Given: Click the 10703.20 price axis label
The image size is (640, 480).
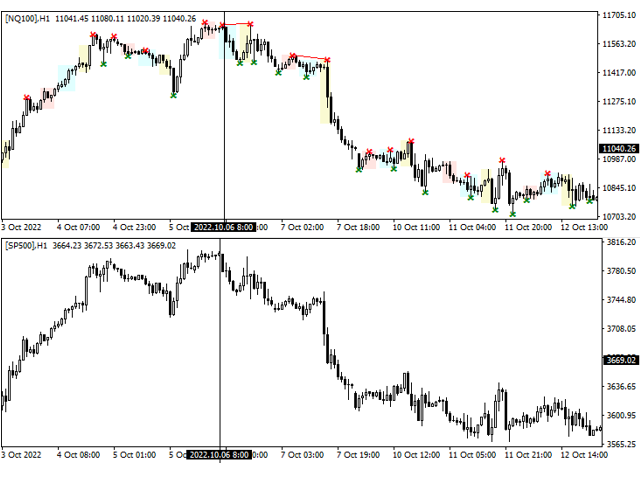Looking at the screenshot, I should click(619, 216).
